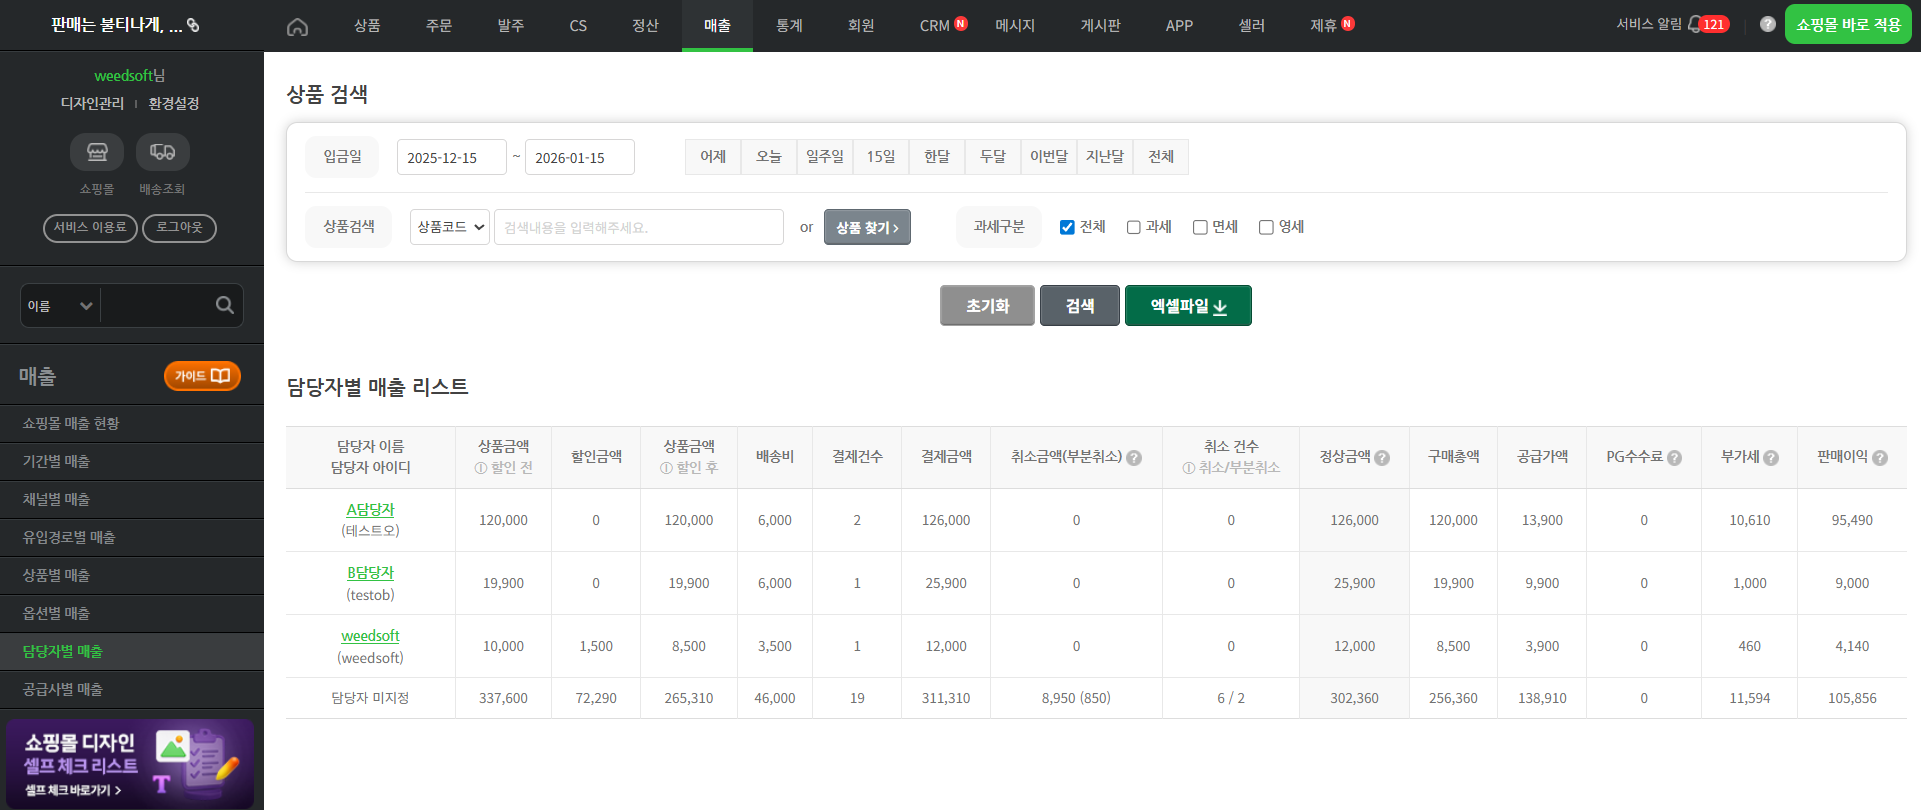This screenshot has height=810, width=1921.
Task: Check the 면세 checkbox
Action: 1200,227
